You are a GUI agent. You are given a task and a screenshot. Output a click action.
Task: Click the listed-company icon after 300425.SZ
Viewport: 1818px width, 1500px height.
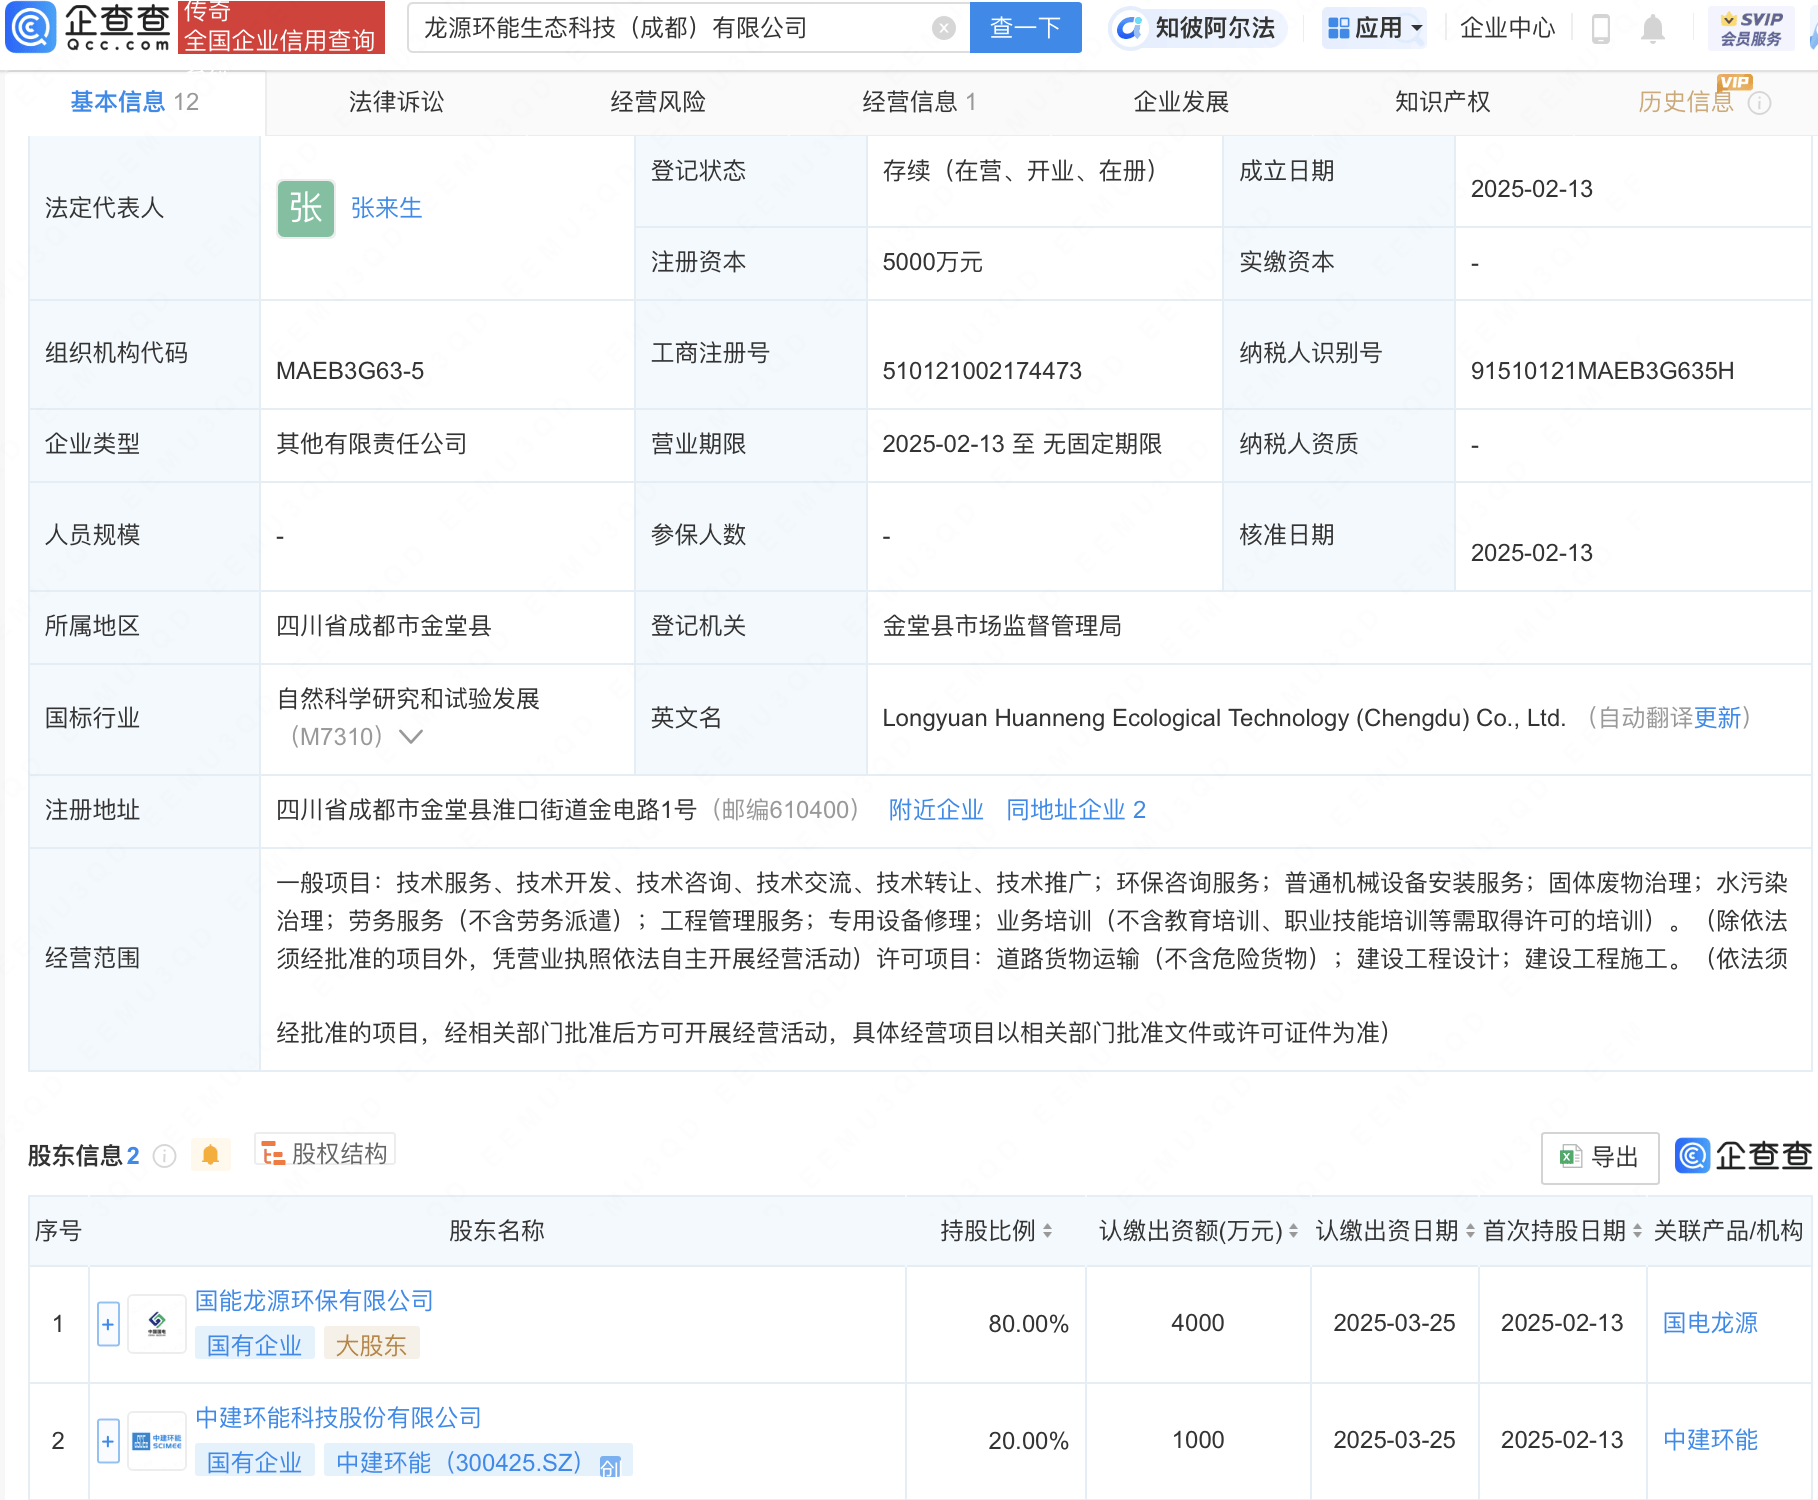tap(610, 1465)
